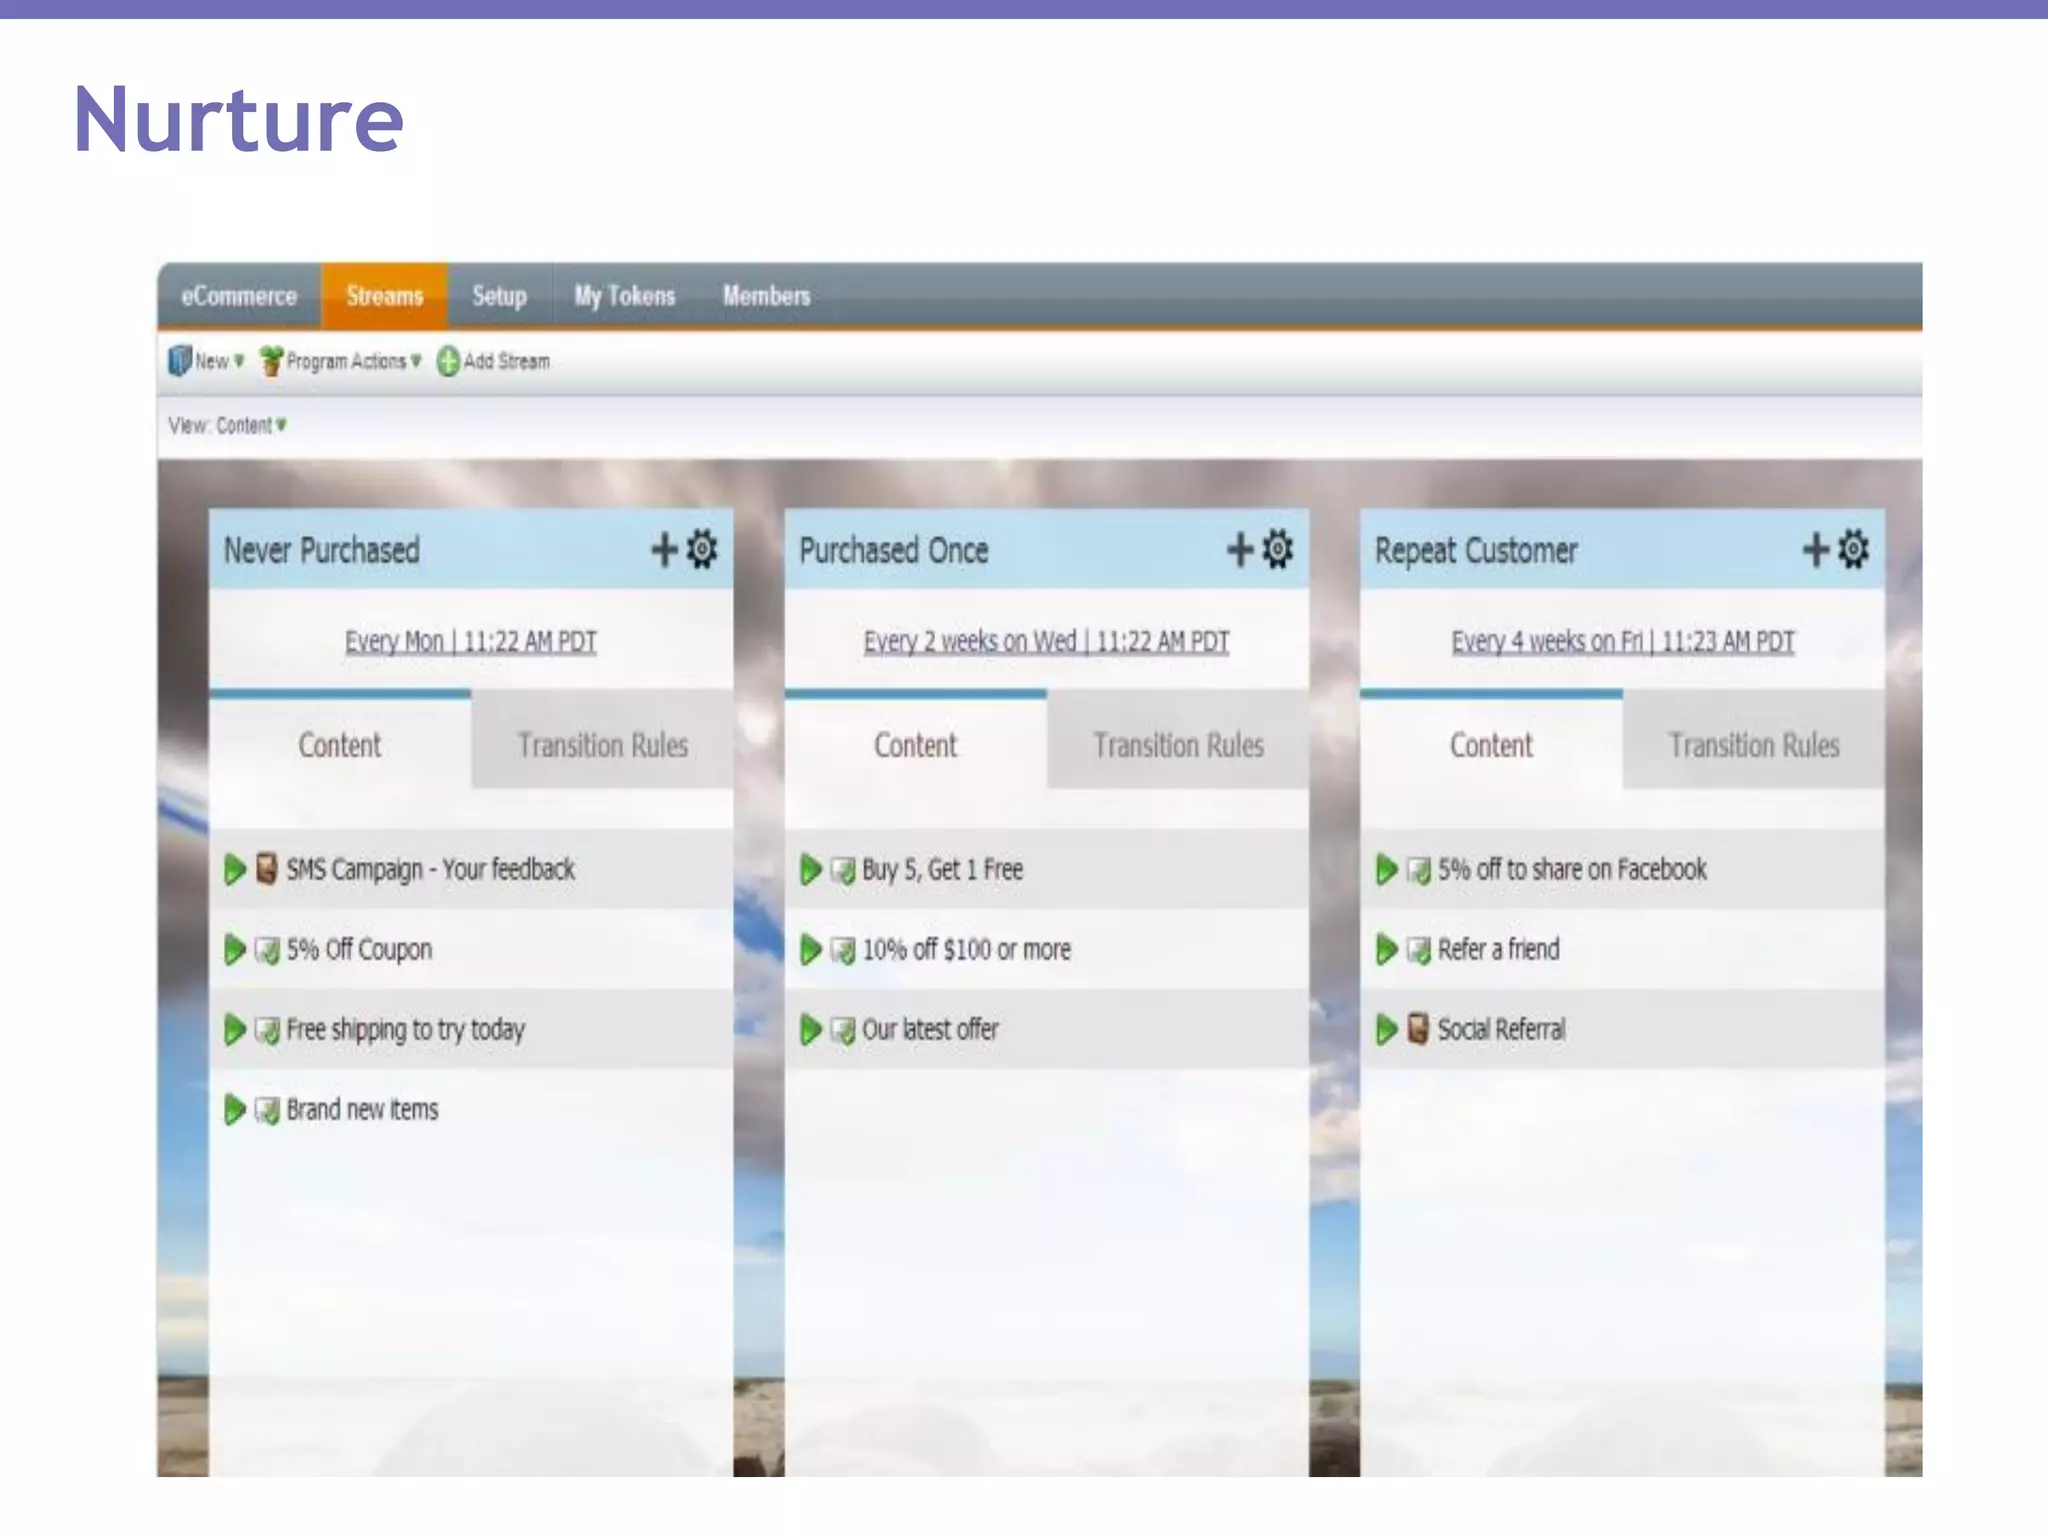Open Transition Rules tab in Never Purchased
This screenshot has height=1536, width=2048.
click(x=602, y=745)
